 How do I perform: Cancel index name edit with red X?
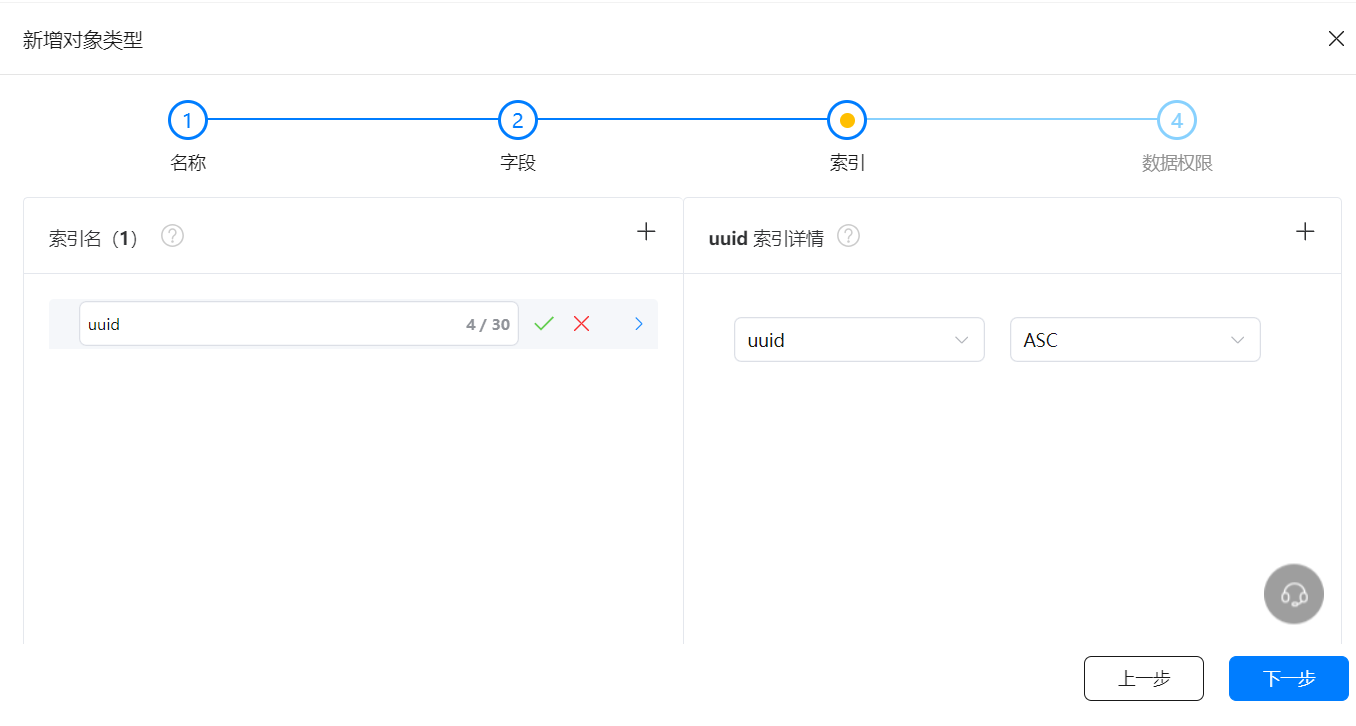tap(581, 324)
